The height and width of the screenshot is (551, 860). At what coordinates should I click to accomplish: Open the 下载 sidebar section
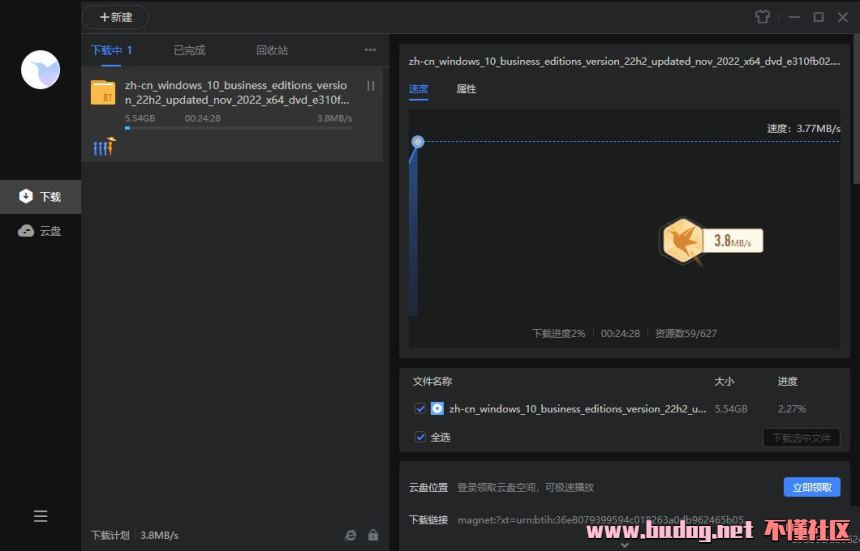41,196
